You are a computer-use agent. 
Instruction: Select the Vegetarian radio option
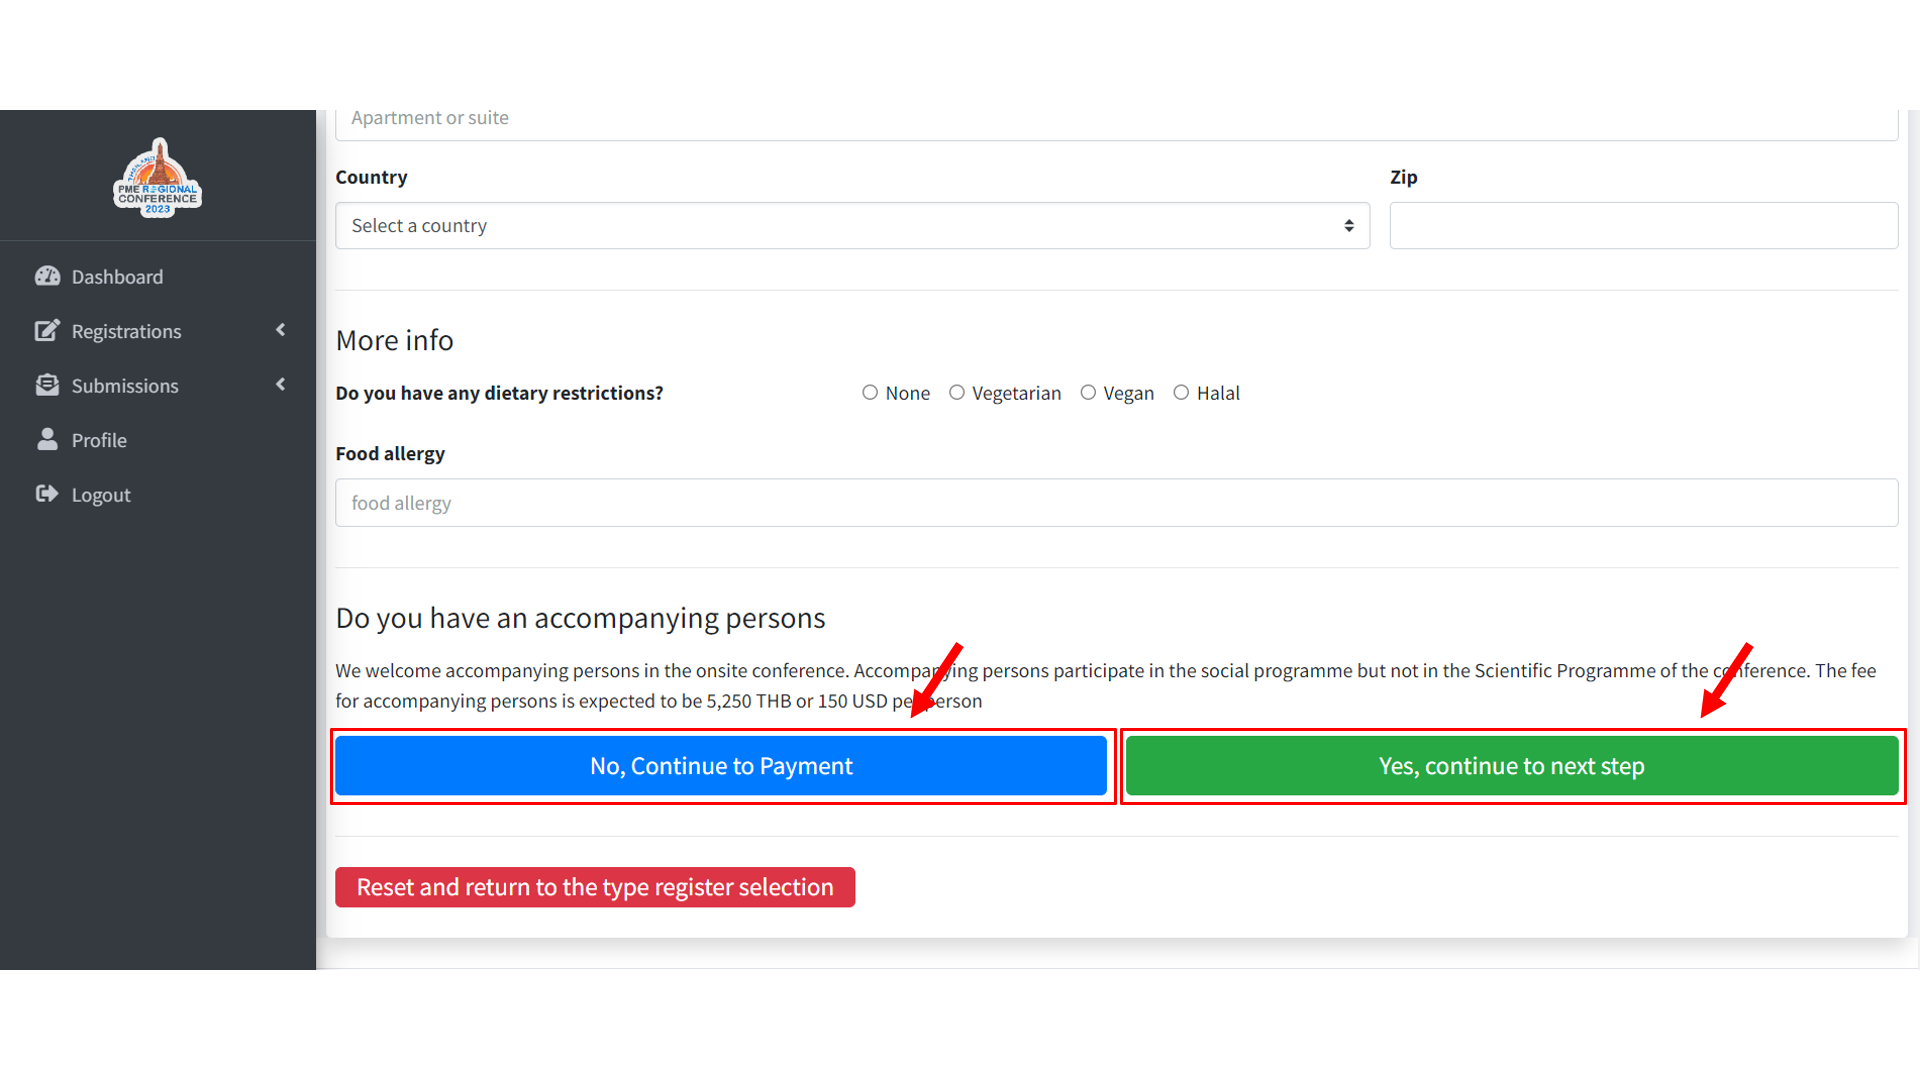pyautogui.click(x=957, y=393)
